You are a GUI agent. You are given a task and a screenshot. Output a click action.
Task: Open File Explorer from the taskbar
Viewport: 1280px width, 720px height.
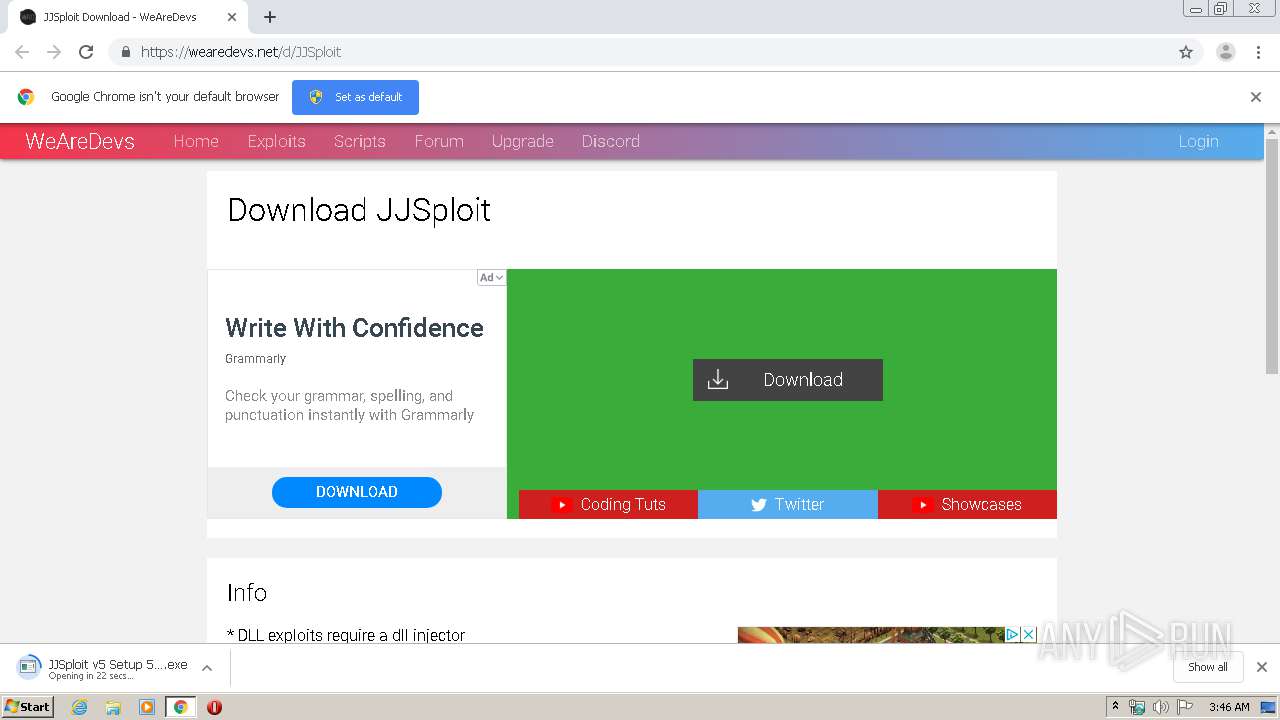(x=113, y=707)
